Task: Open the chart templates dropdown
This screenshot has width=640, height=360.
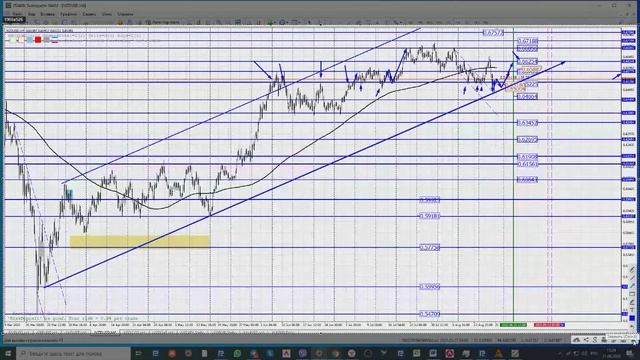Action: 296,22
